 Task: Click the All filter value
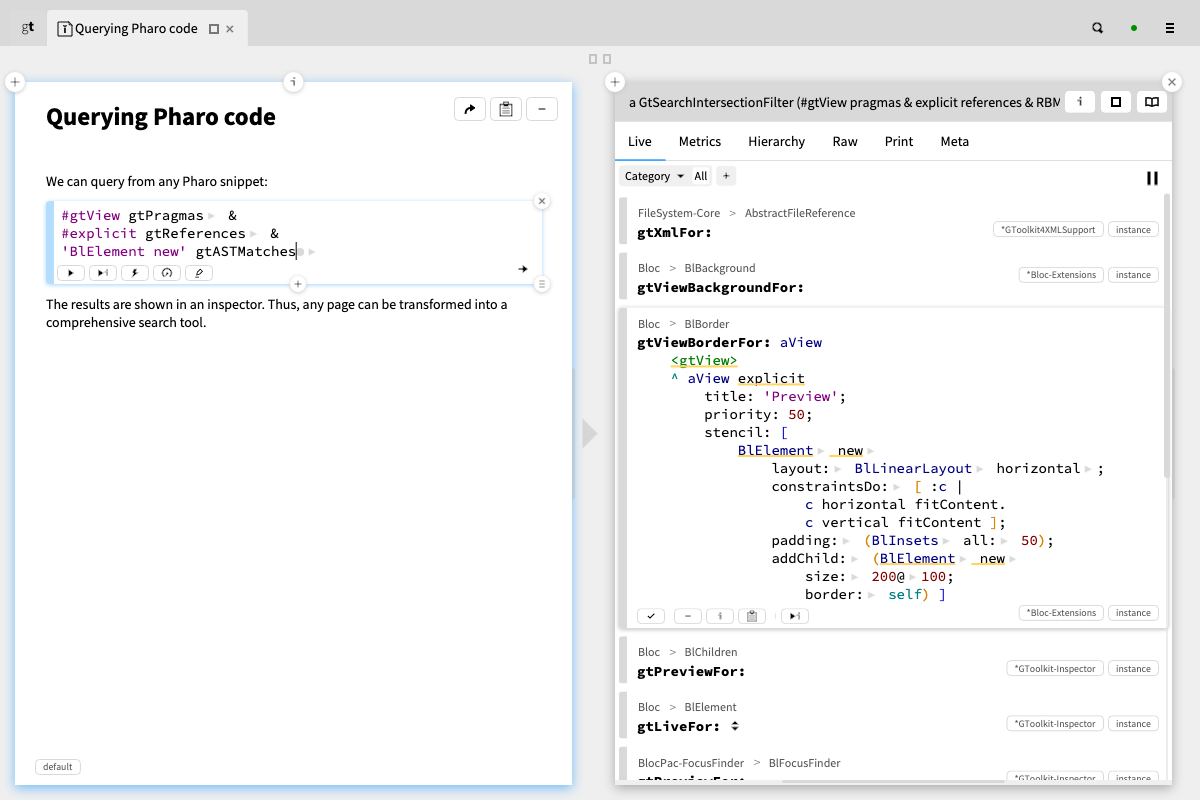(x=701, y=176)
